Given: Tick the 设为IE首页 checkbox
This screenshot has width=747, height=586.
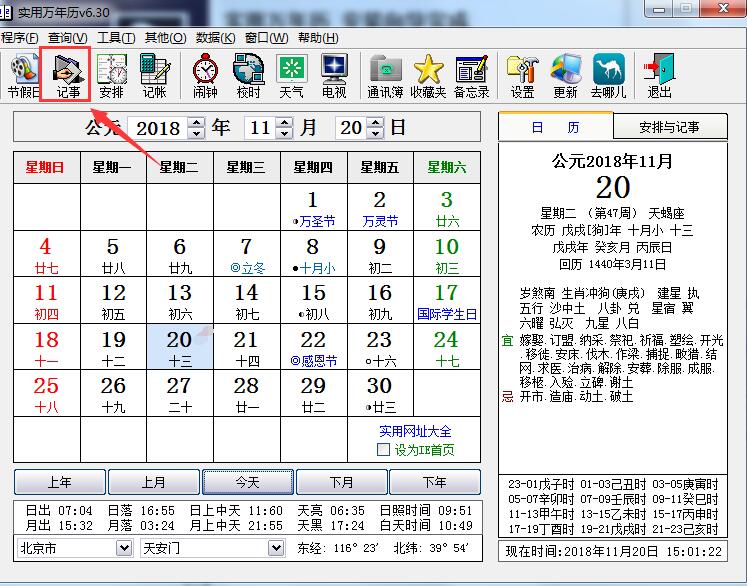Looking at the screenshot, I should (384, 450).
